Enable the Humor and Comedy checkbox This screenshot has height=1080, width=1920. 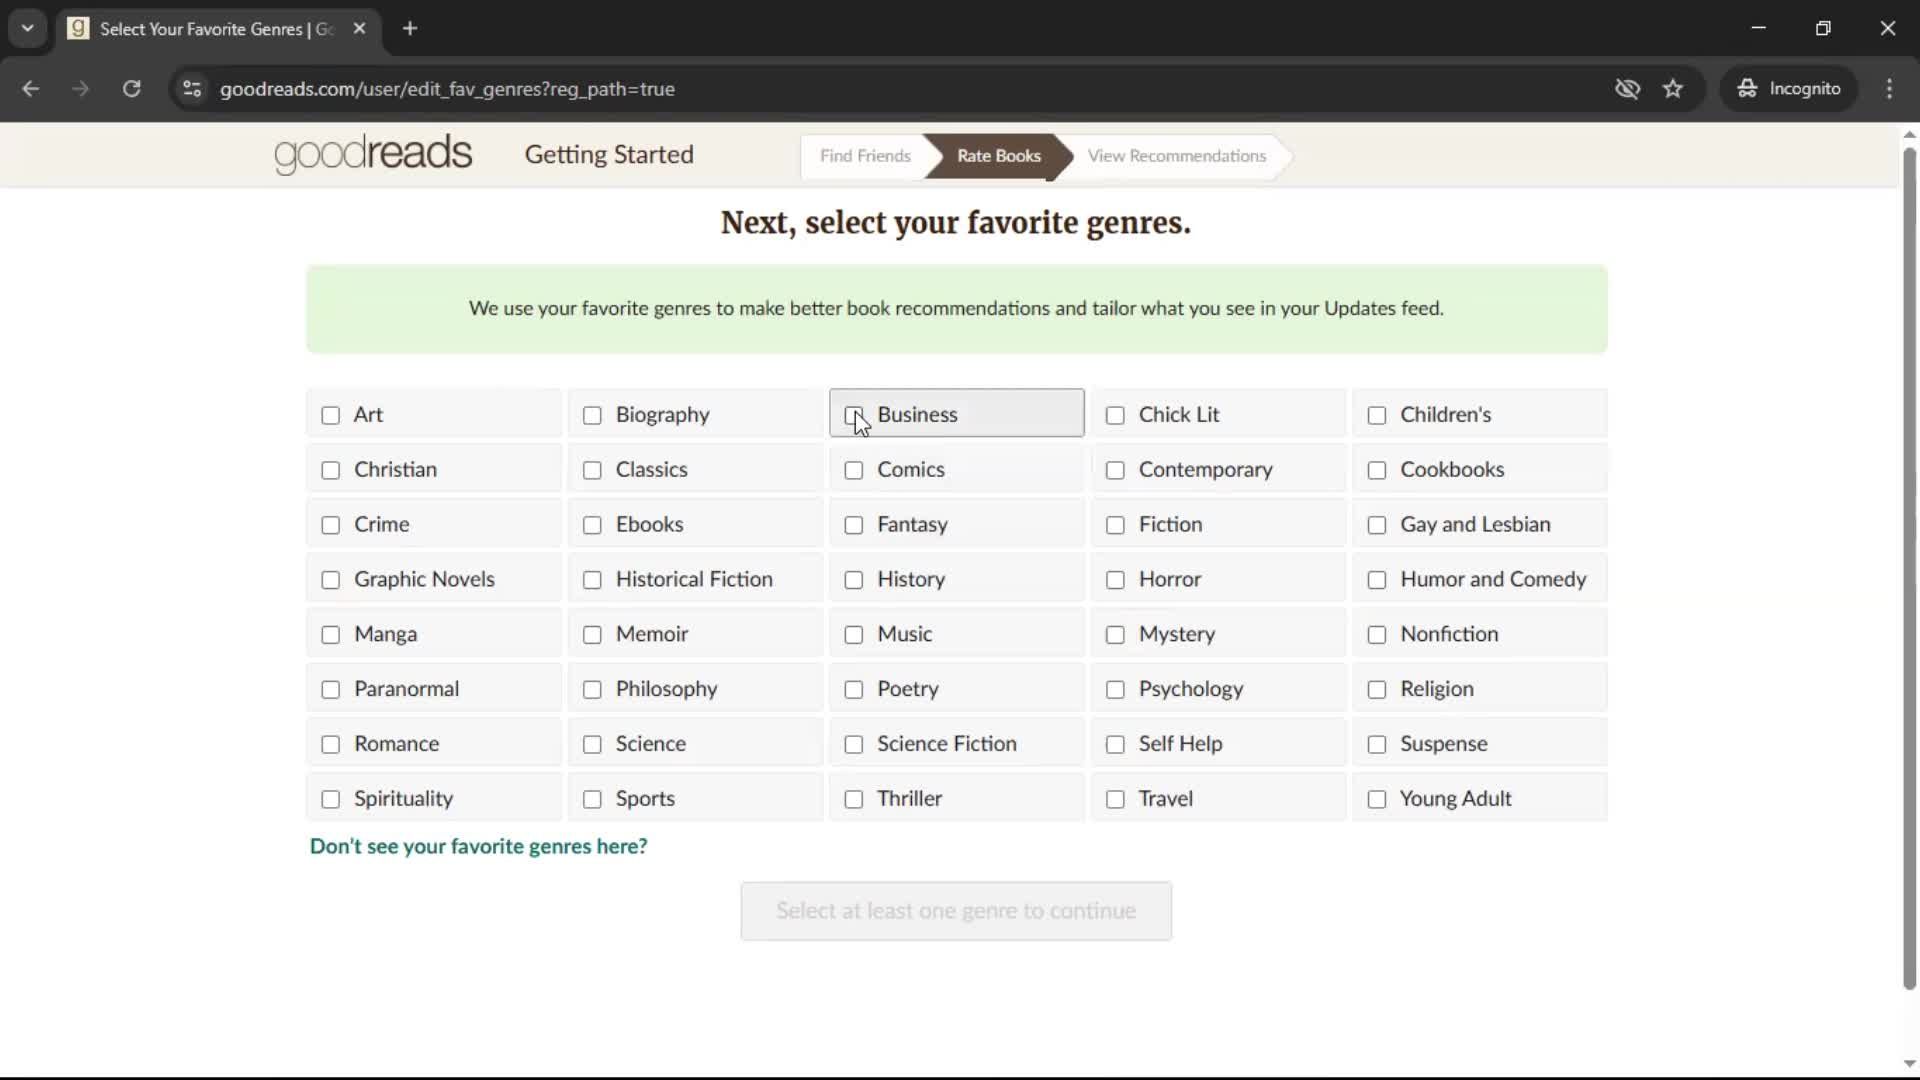click(1377, 580)
